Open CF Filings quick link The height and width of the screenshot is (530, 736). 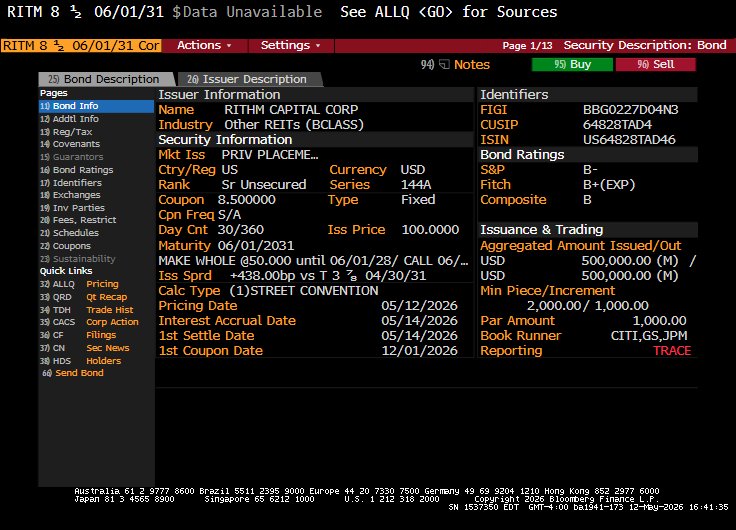click(x=77, y=335)
